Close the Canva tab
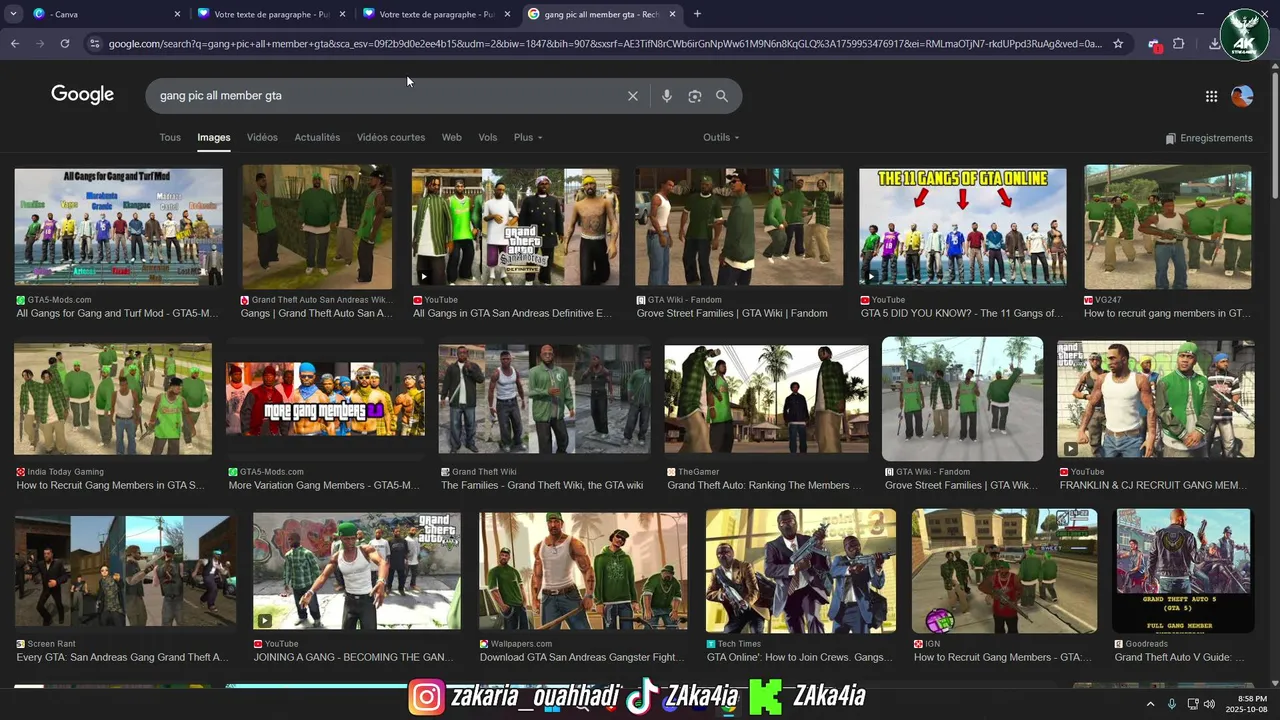 click(x=177, y=14)
